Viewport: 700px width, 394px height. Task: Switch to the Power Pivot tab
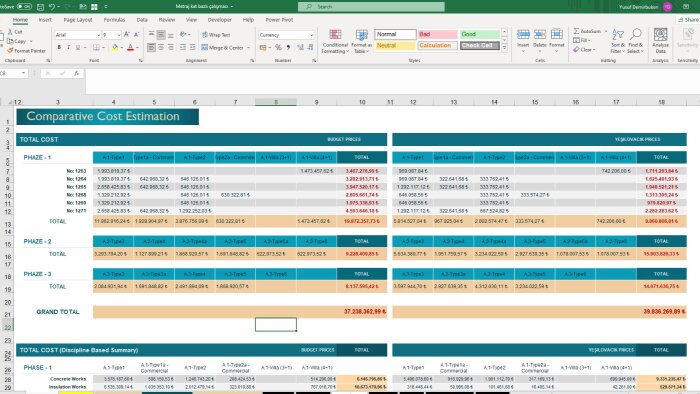(x=279, y=20)
